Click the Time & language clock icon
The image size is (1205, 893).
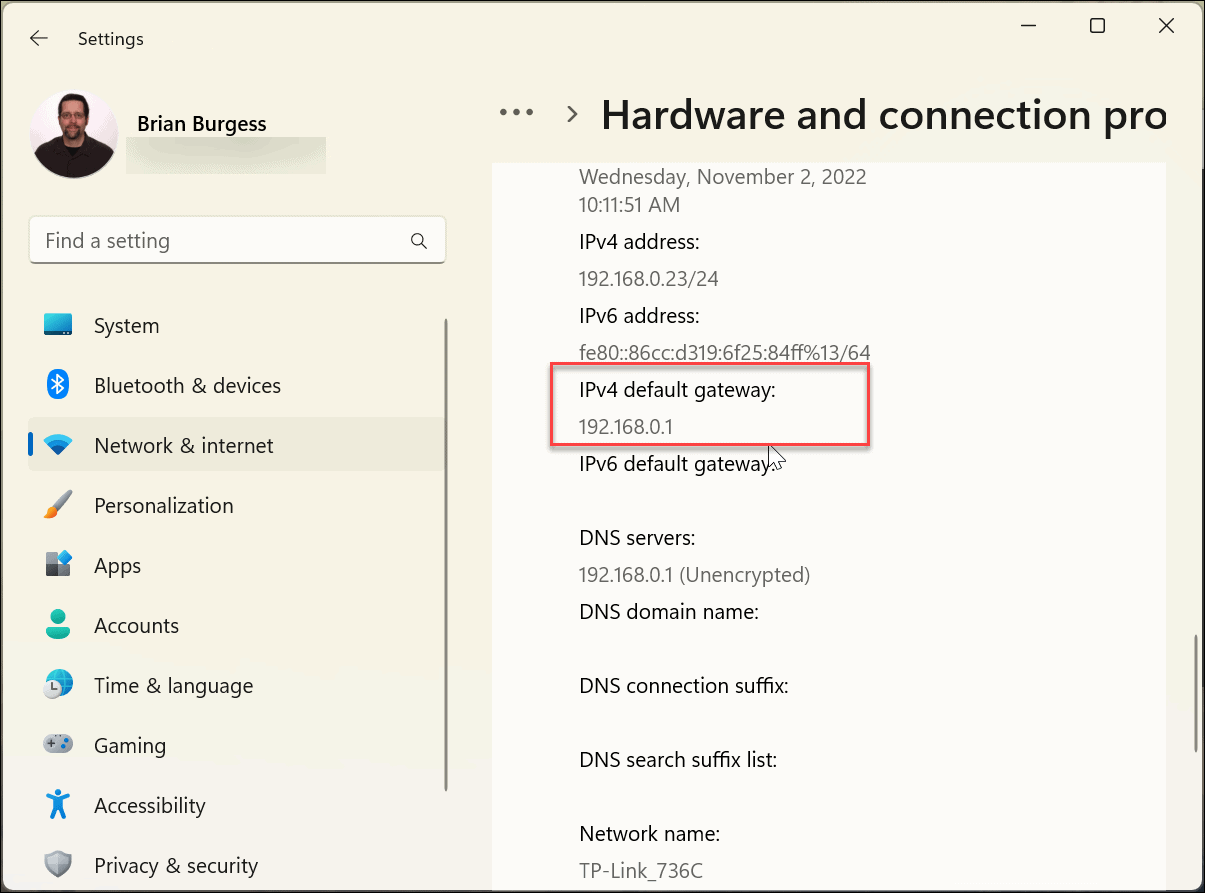58,684
